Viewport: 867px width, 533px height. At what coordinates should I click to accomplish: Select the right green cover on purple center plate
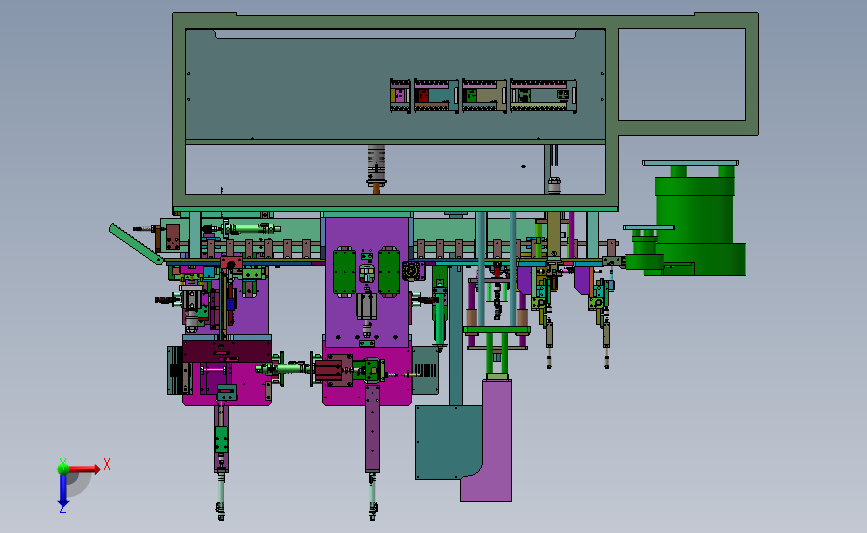point(389,271)
